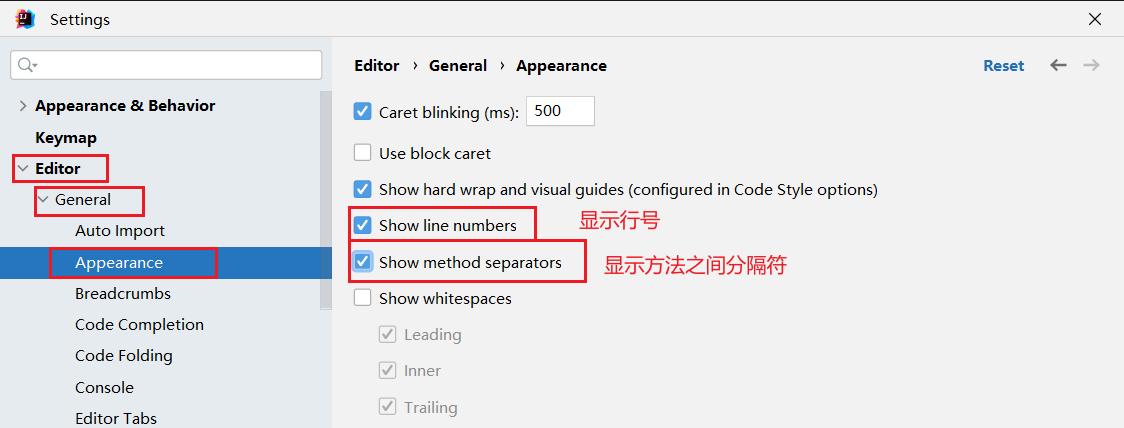1124x428 pixels.
Task: Go forward with the right arrow
Action: point(1091,65)
